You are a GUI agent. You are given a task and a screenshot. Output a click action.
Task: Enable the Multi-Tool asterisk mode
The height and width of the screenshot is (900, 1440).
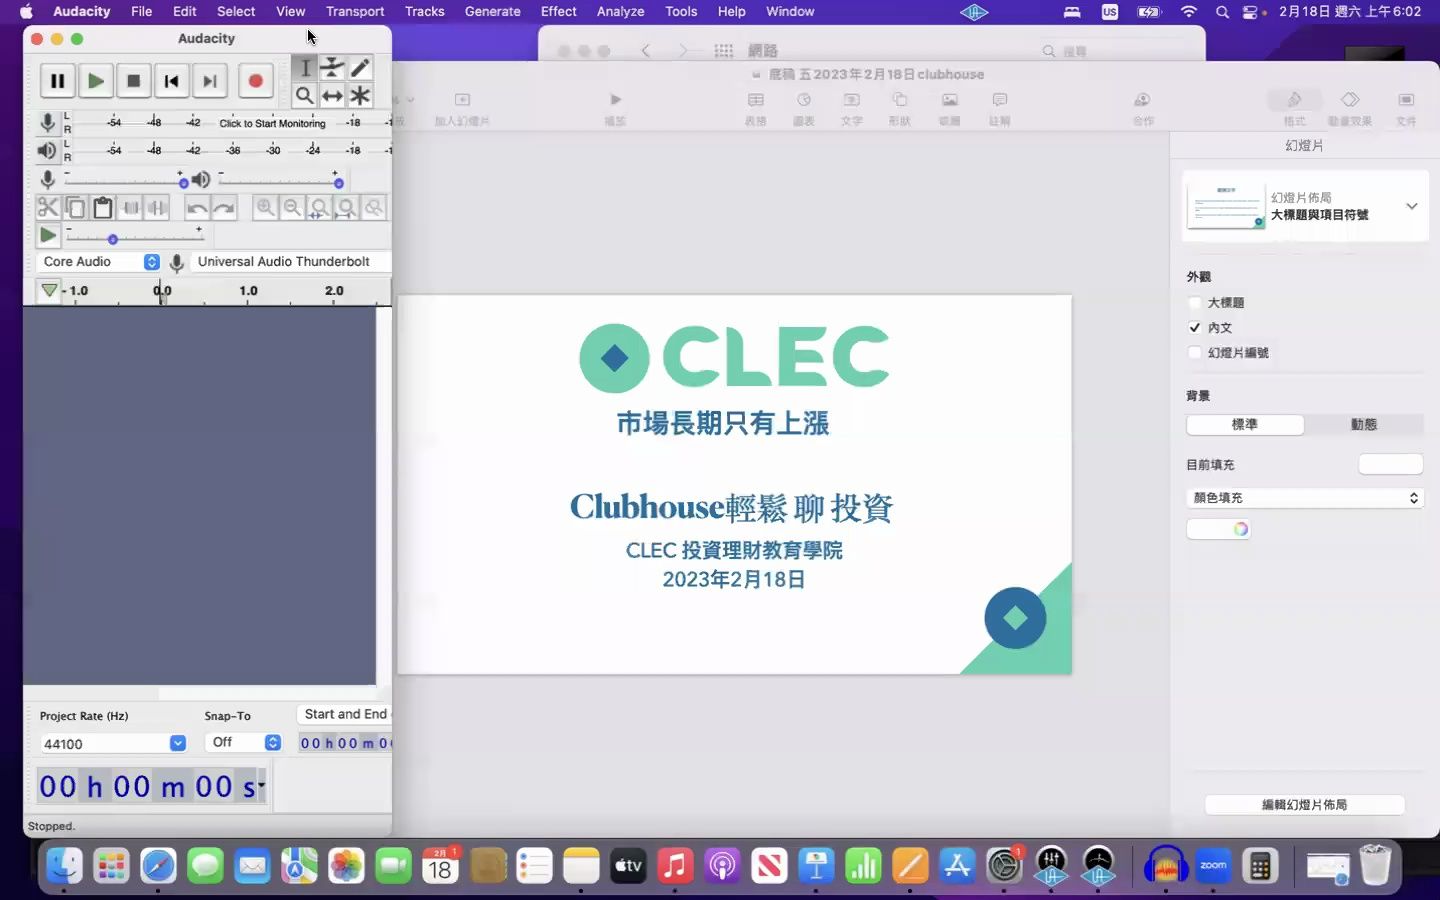tap(360, 96)
